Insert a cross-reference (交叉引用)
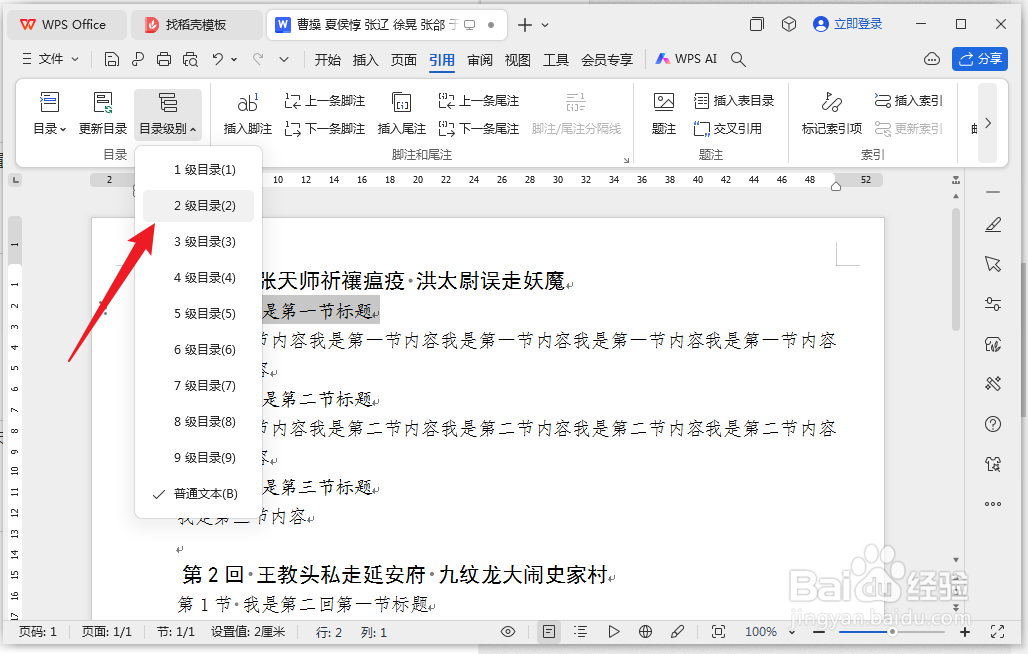The width and height of the screenshot is (1028, 654). [728, 128]
